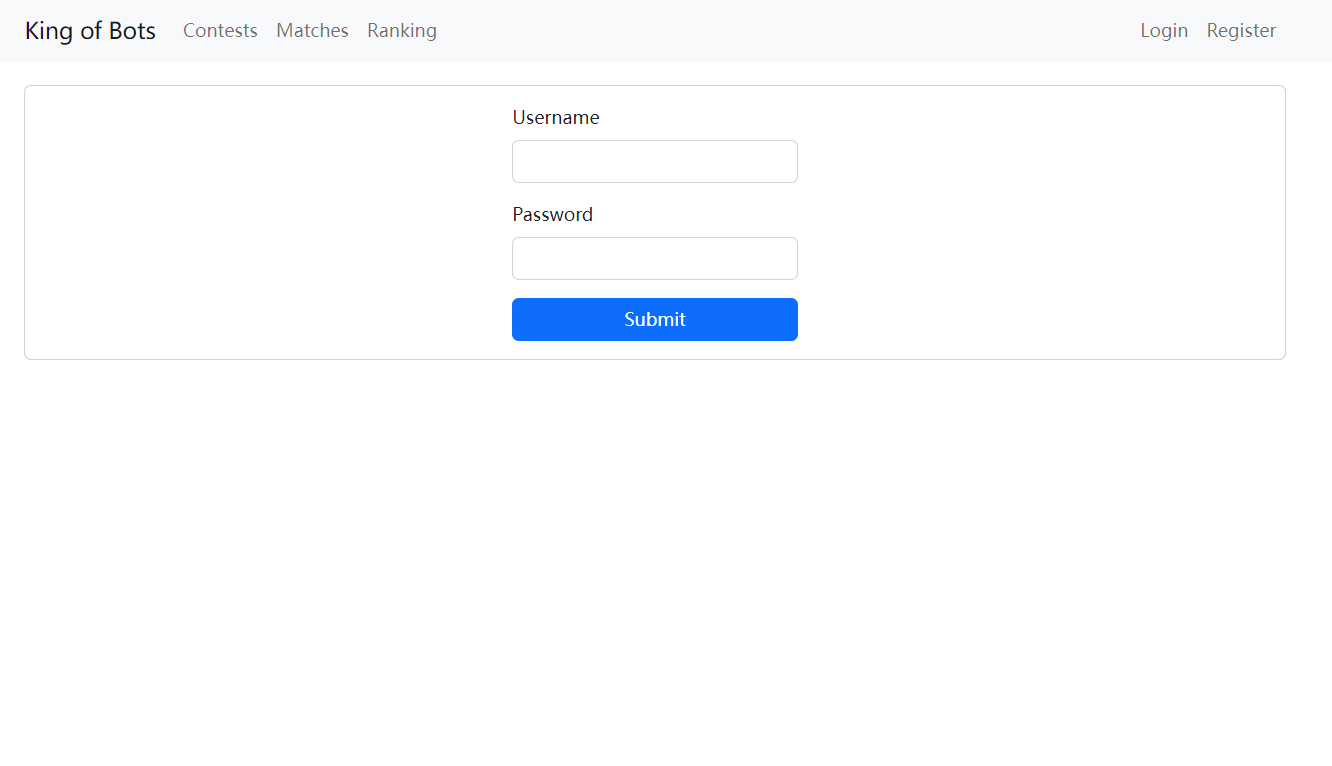
Task: Click the navbar Matches link
Action: tap(312, 30)
